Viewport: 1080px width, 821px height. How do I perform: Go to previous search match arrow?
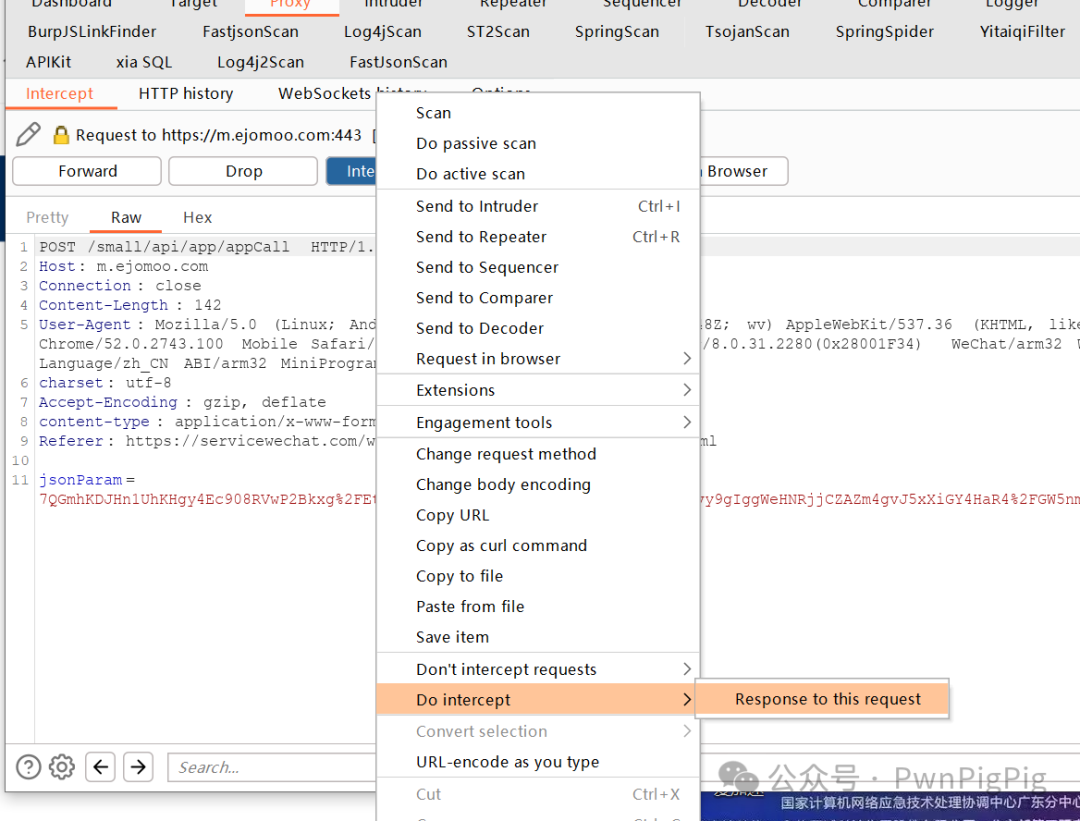(101, 767)
